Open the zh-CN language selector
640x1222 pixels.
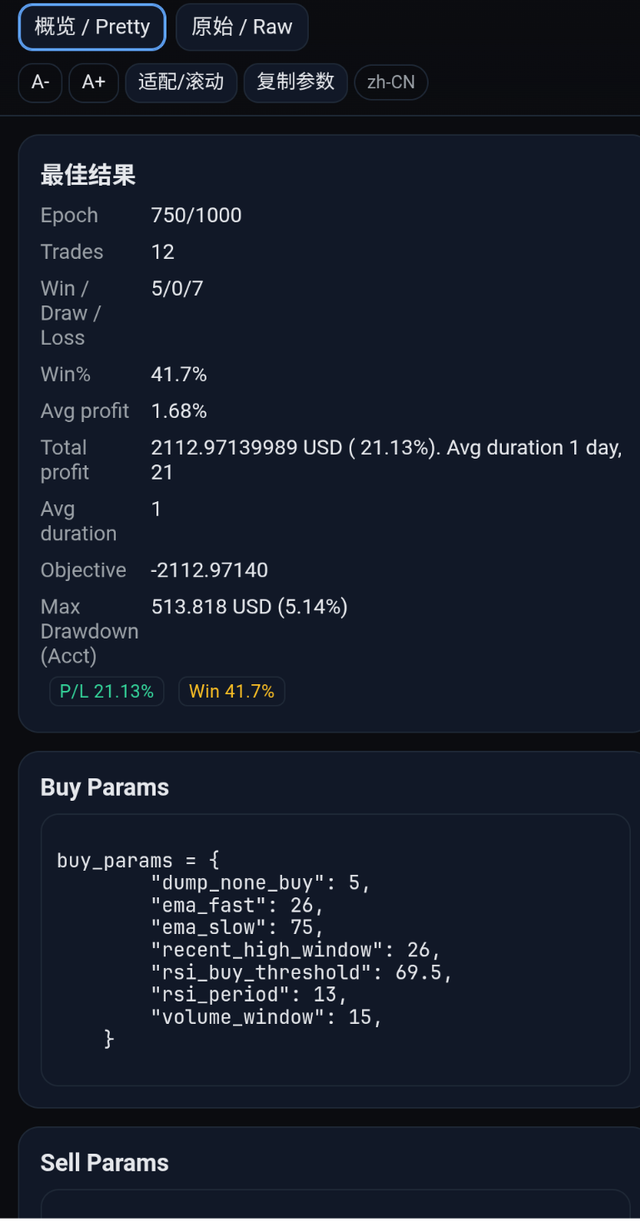point(390,83)
